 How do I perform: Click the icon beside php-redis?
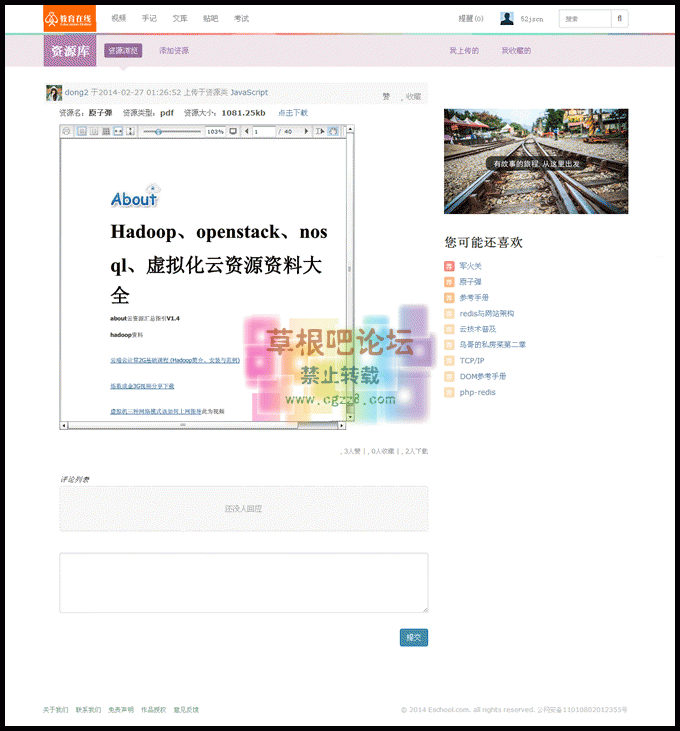coord(449,392)
